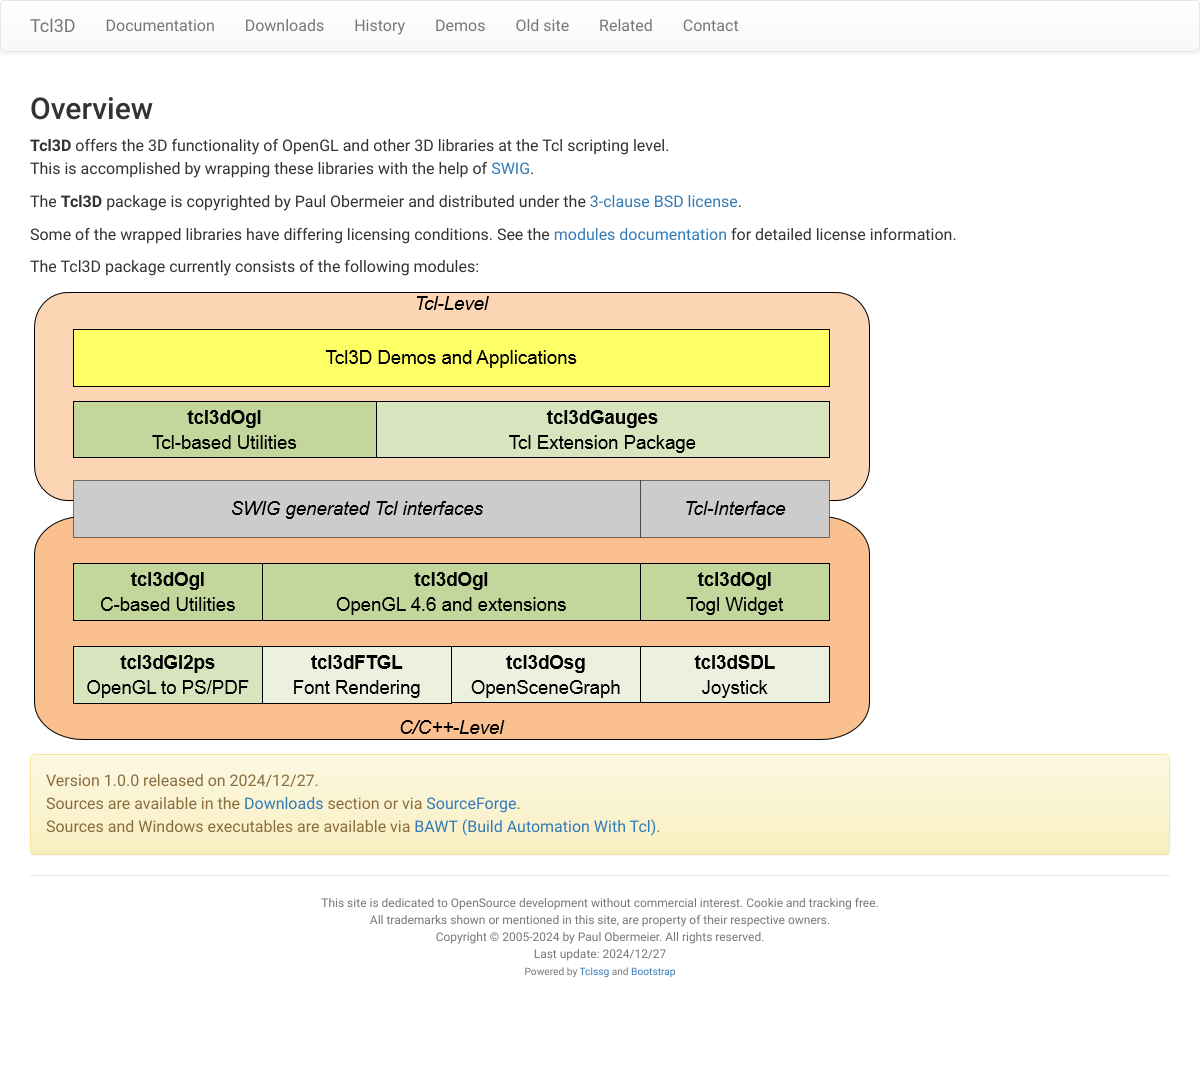Click the tcl3dGauges Tcl Extension Package box
Image resolution: width=1200 pixels, height=1080 pixels.
coord(603,430)
